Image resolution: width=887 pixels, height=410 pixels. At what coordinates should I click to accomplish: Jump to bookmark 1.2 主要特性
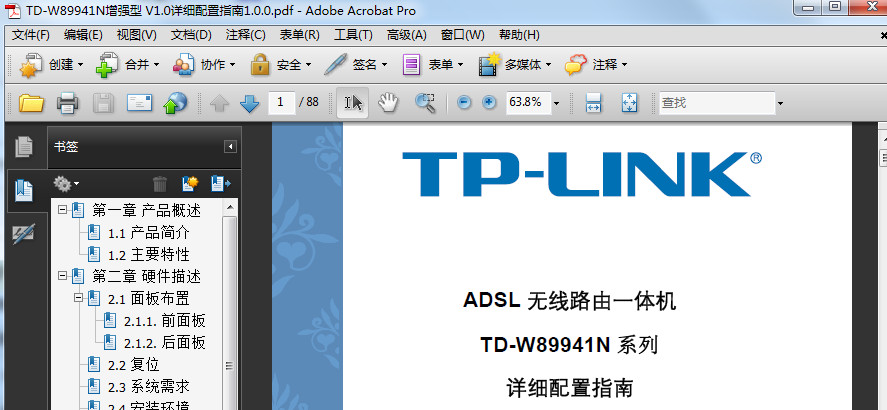148,254
